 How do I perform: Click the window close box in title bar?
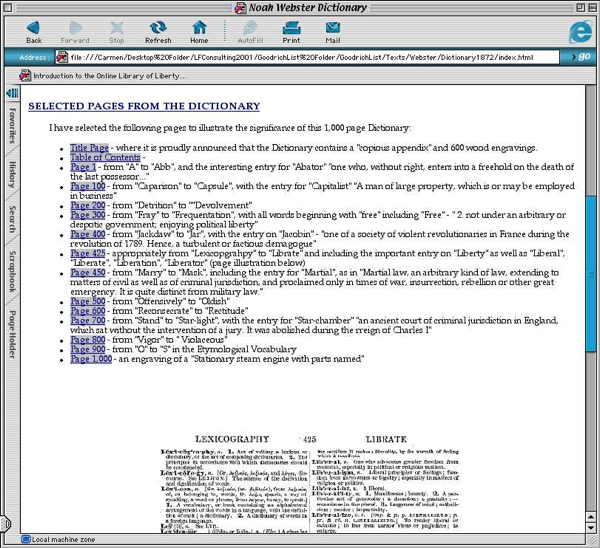(x=8, y=7)
